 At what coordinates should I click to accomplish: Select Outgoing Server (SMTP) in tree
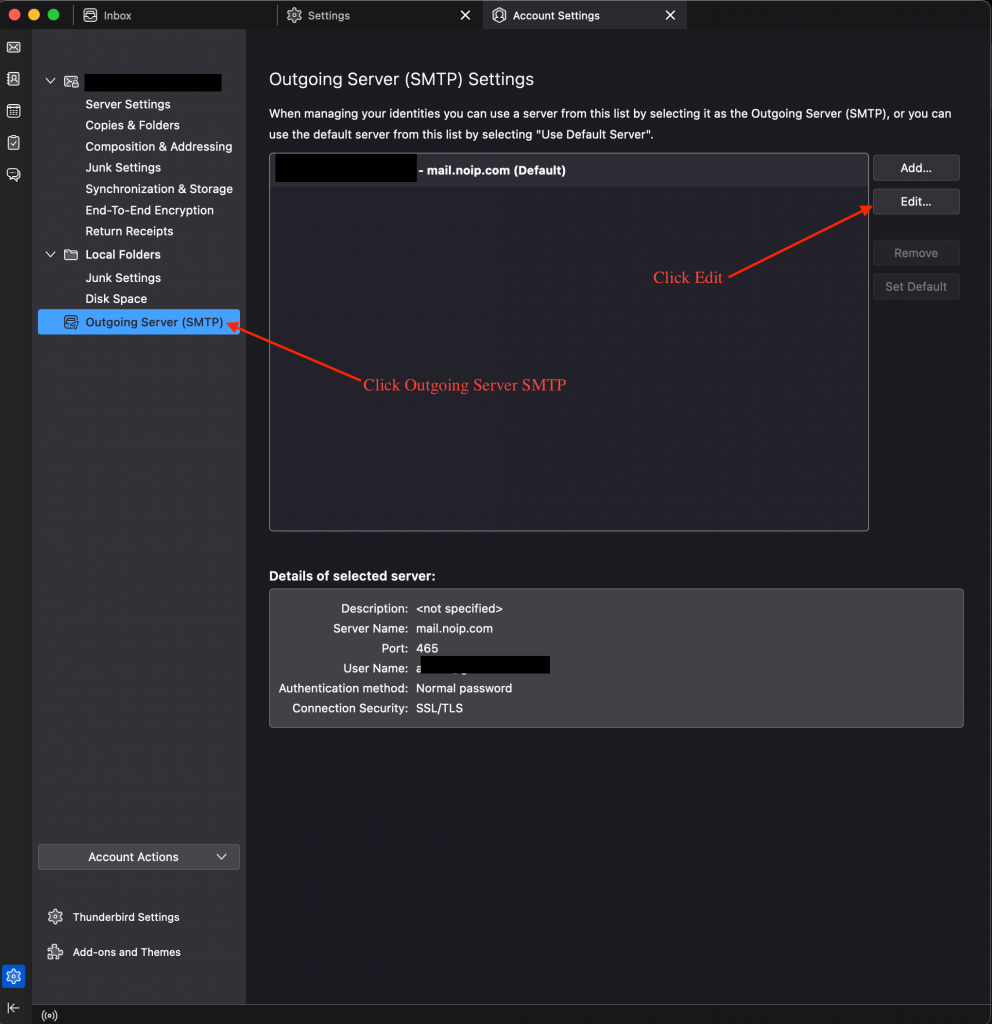[139, 322]
